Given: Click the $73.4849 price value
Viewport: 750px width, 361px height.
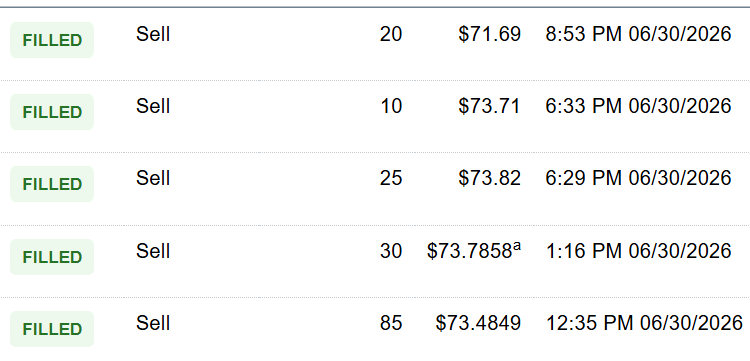Looking at the screenshot, I should coord(478,323).
